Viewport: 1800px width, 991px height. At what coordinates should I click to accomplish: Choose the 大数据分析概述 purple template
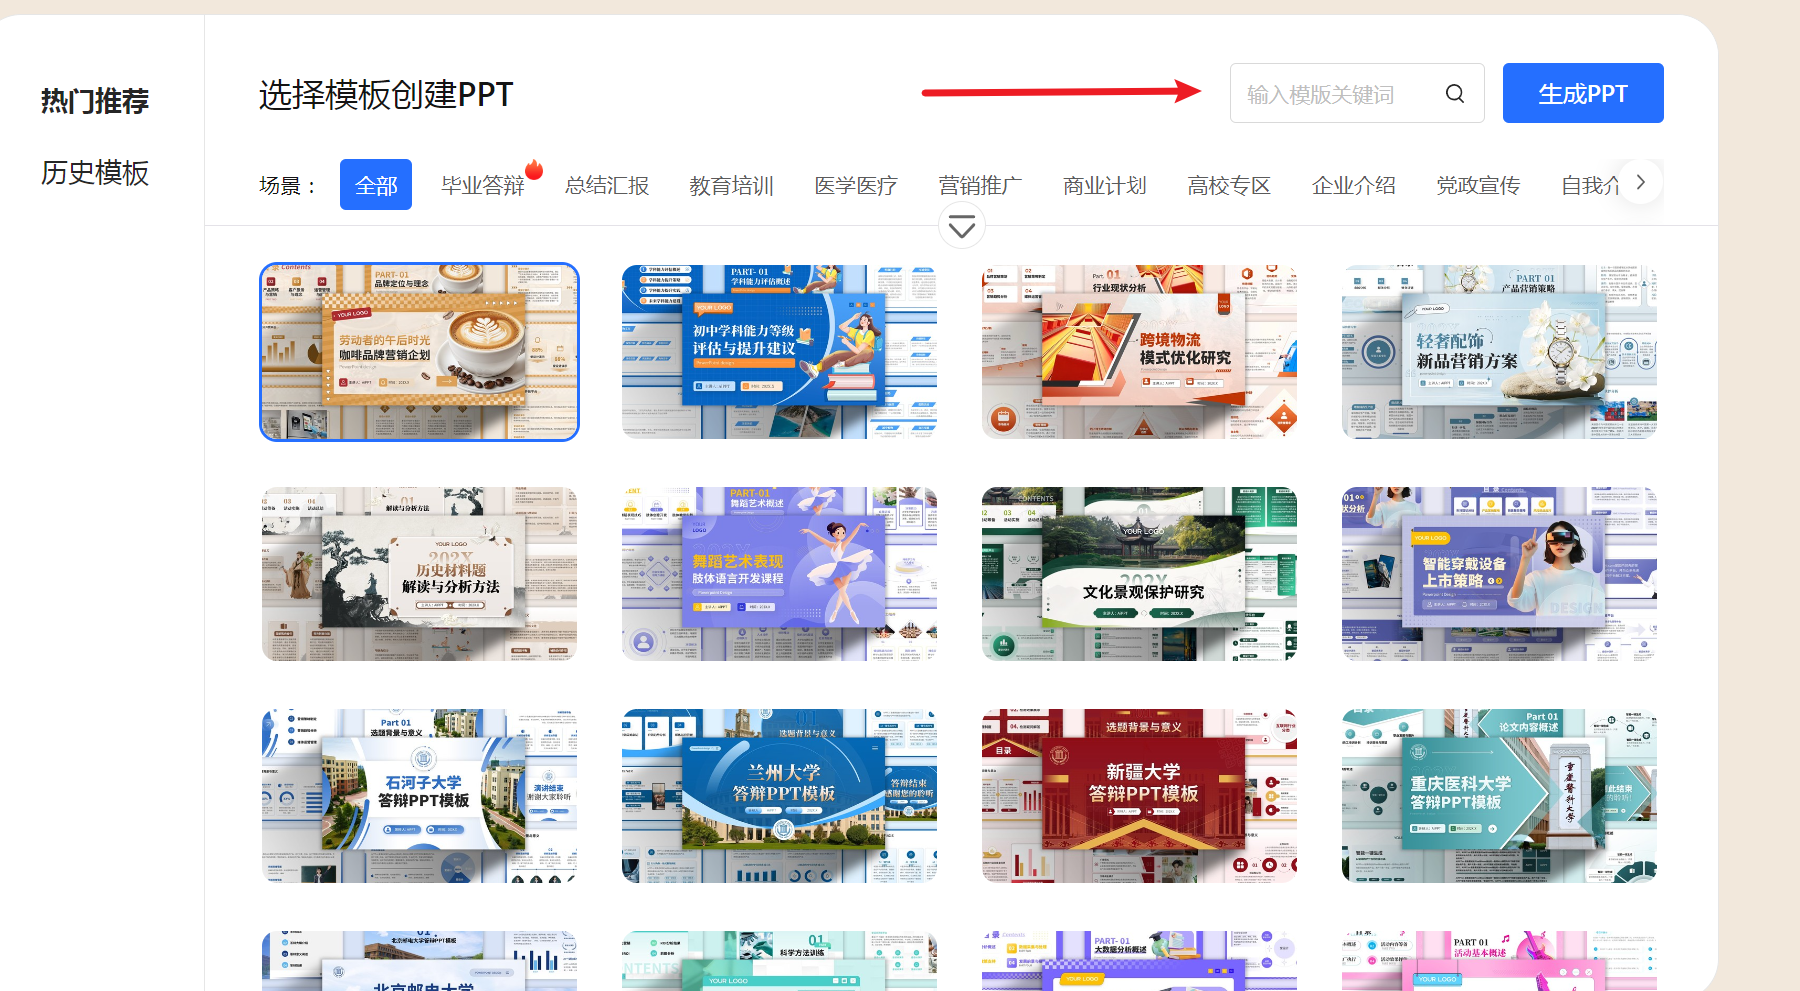1140,961
